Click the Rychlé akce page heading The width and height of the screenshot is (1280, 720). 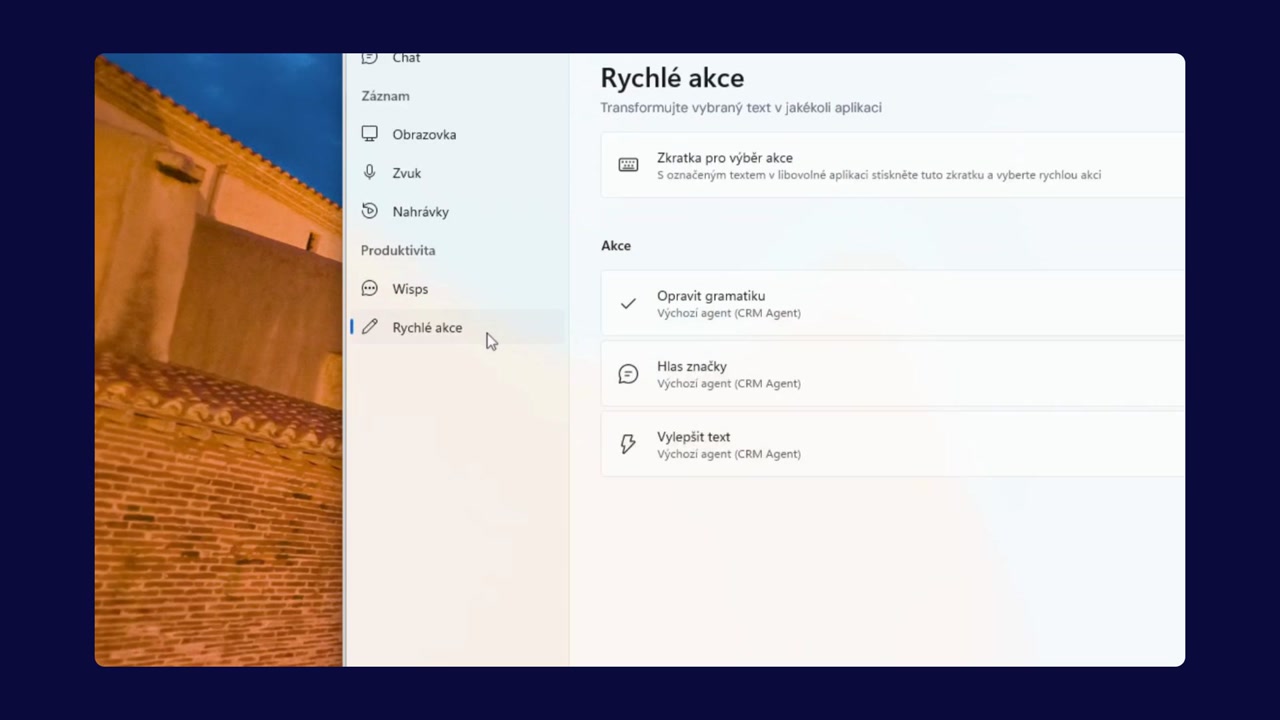[672, 78]
